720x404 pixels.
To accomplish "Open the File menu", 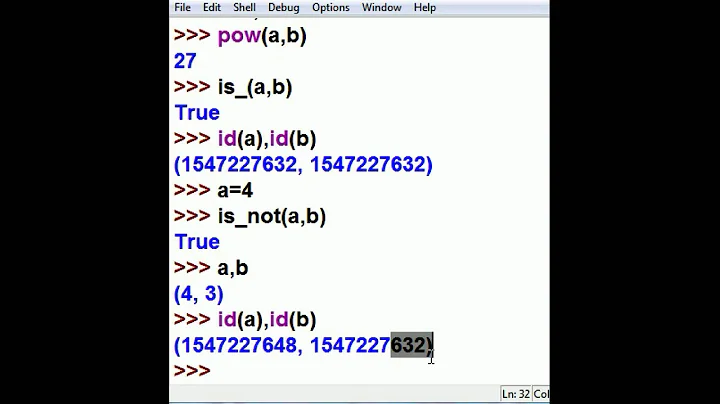I will 182,8.
